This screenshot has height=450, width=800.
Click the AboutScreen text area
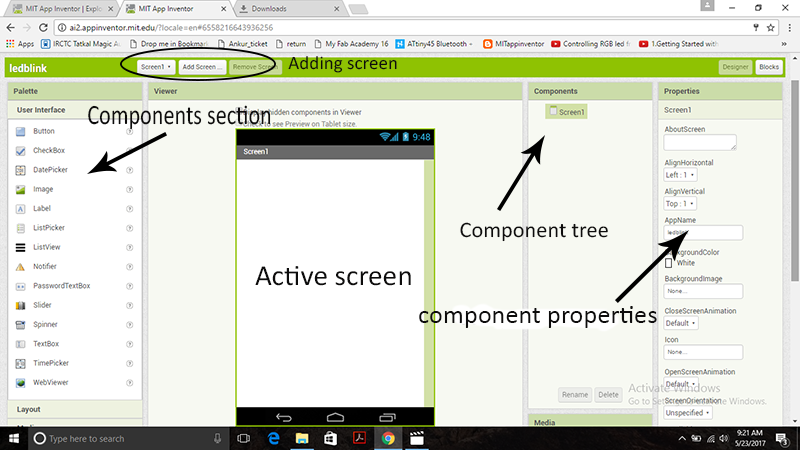tap(700, 142)
